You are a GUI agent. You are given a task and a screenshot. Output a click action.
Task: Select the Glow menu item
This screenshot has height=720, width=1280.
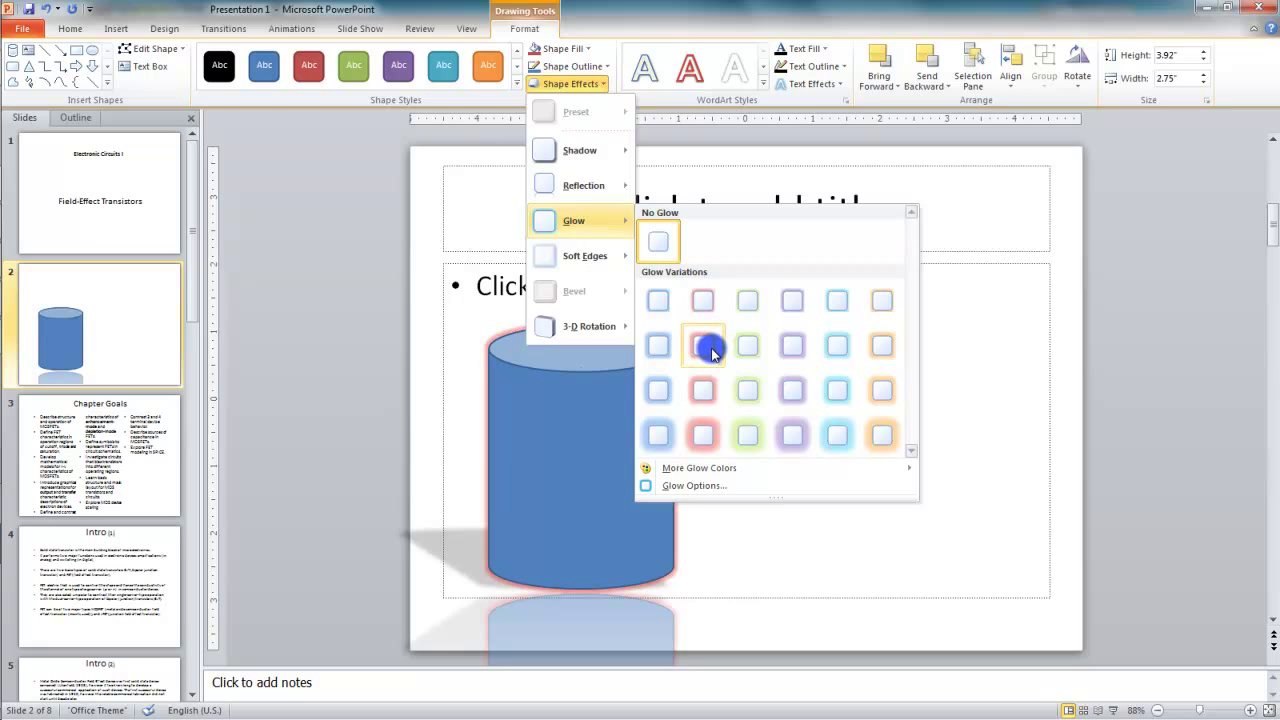click(x=580, y=221)
